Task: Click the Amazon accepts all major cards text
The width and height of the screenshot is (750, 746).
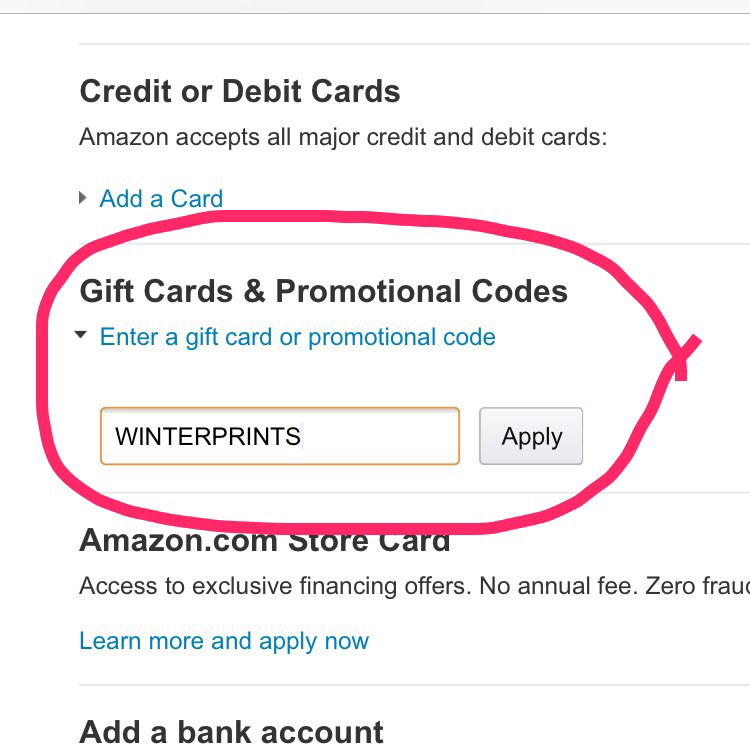Action: click(x=343, y=136)
